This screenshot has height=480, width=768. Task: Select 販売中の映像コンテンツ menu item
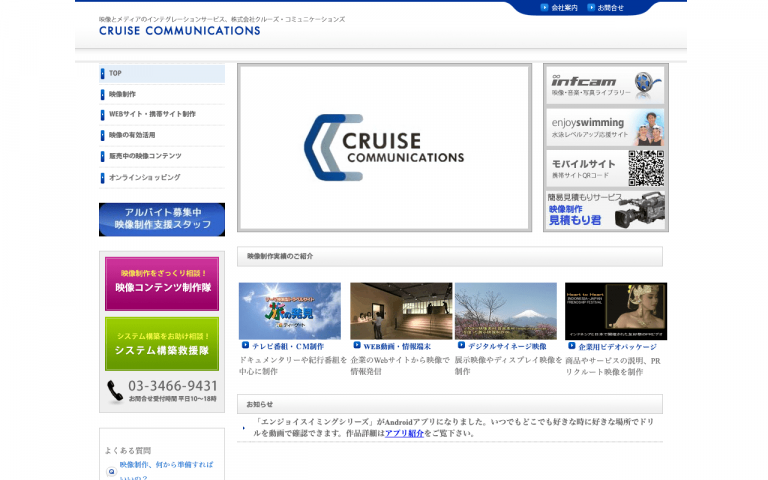[x=162, y=156]
